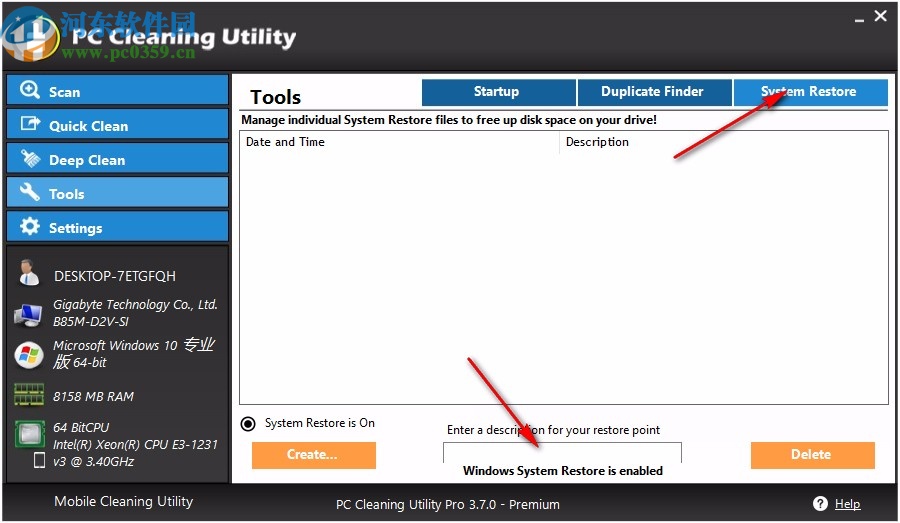Viewport: 900px width, 523px height.
Task: Select the Tools sidebar item
Action: click(x=117, y=192)
